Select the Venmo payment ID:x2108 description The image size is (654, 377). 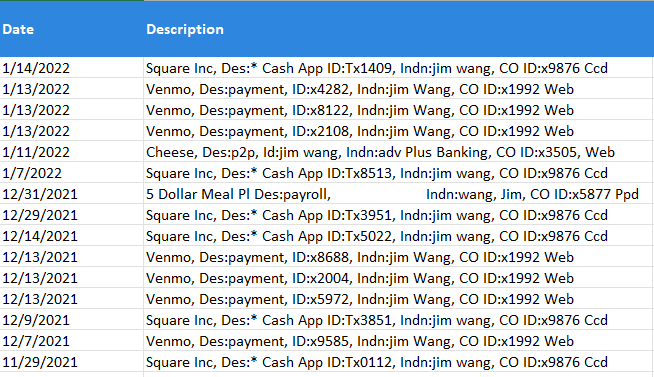[398, 131]
